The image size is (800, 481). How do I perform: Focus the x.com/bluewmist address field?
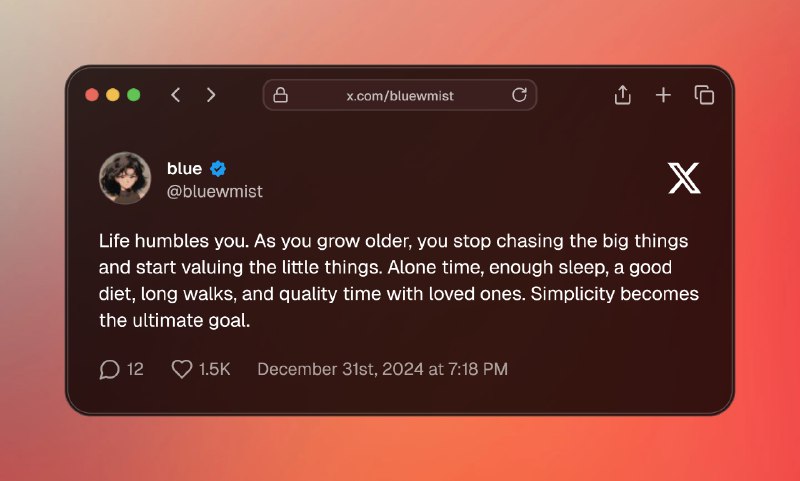pos(400,95)
